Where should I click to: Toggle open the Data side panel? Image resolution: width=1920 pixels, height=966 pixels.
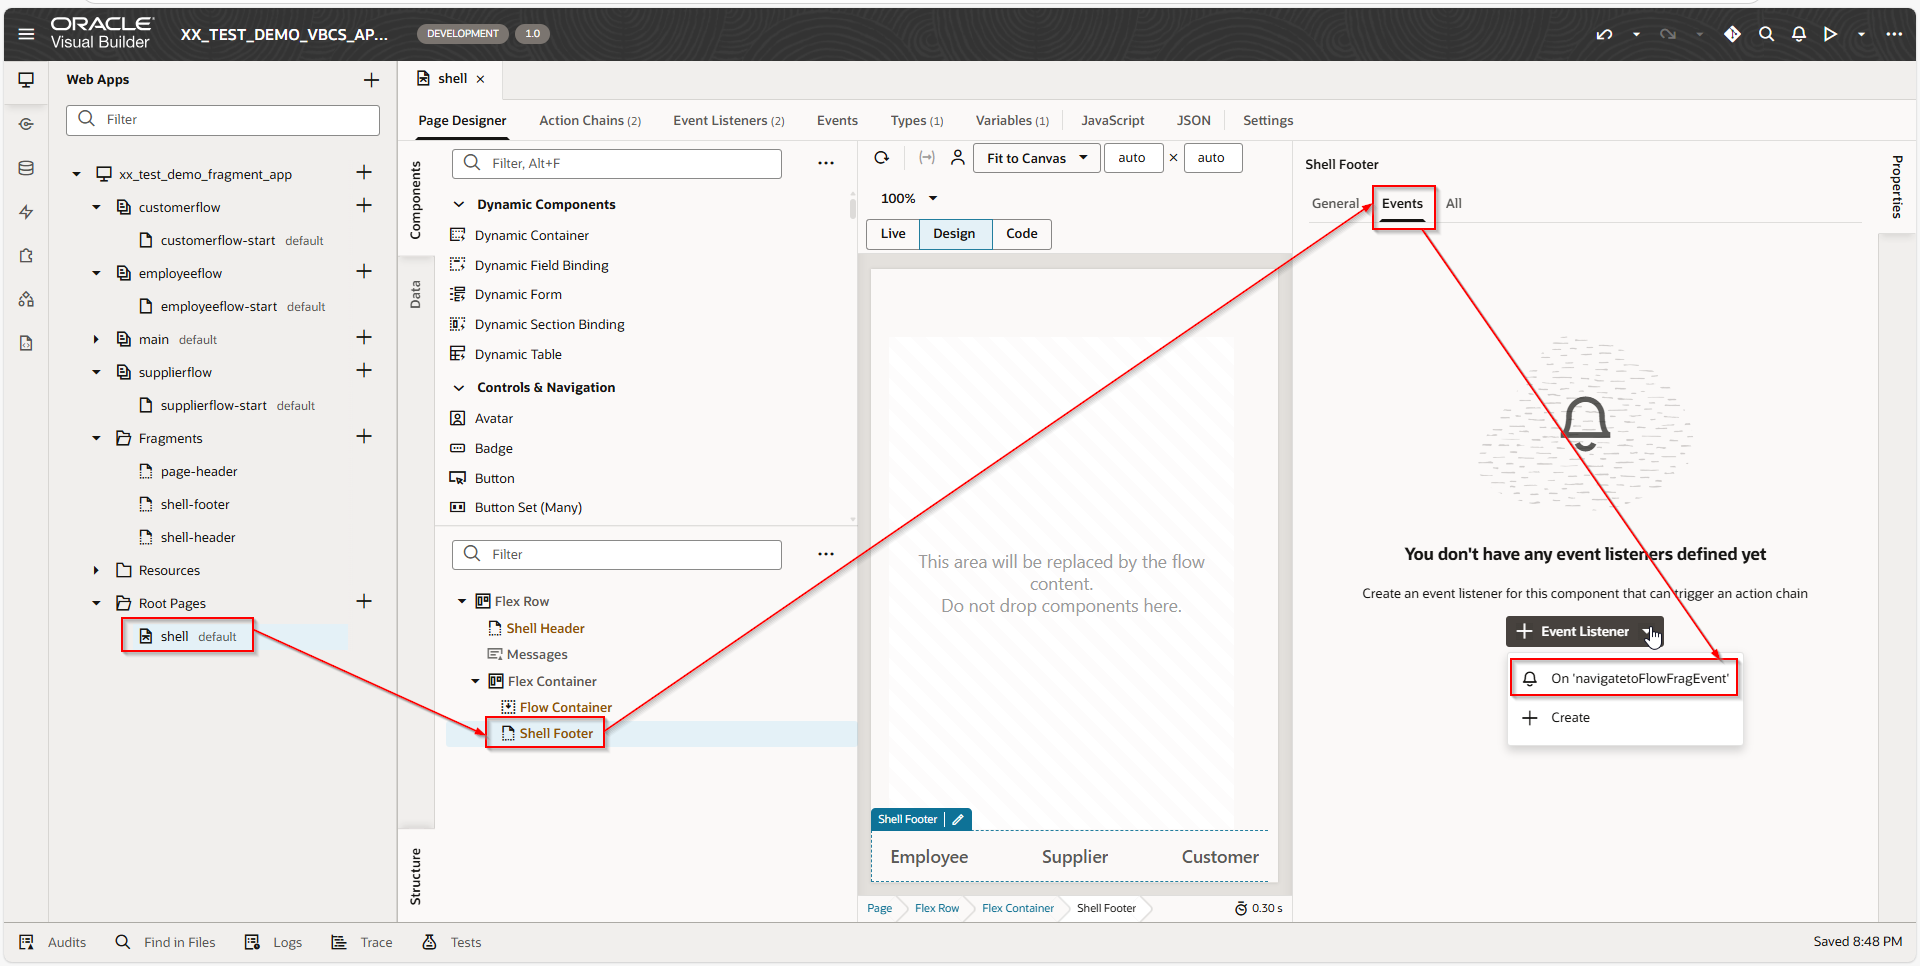416,294
